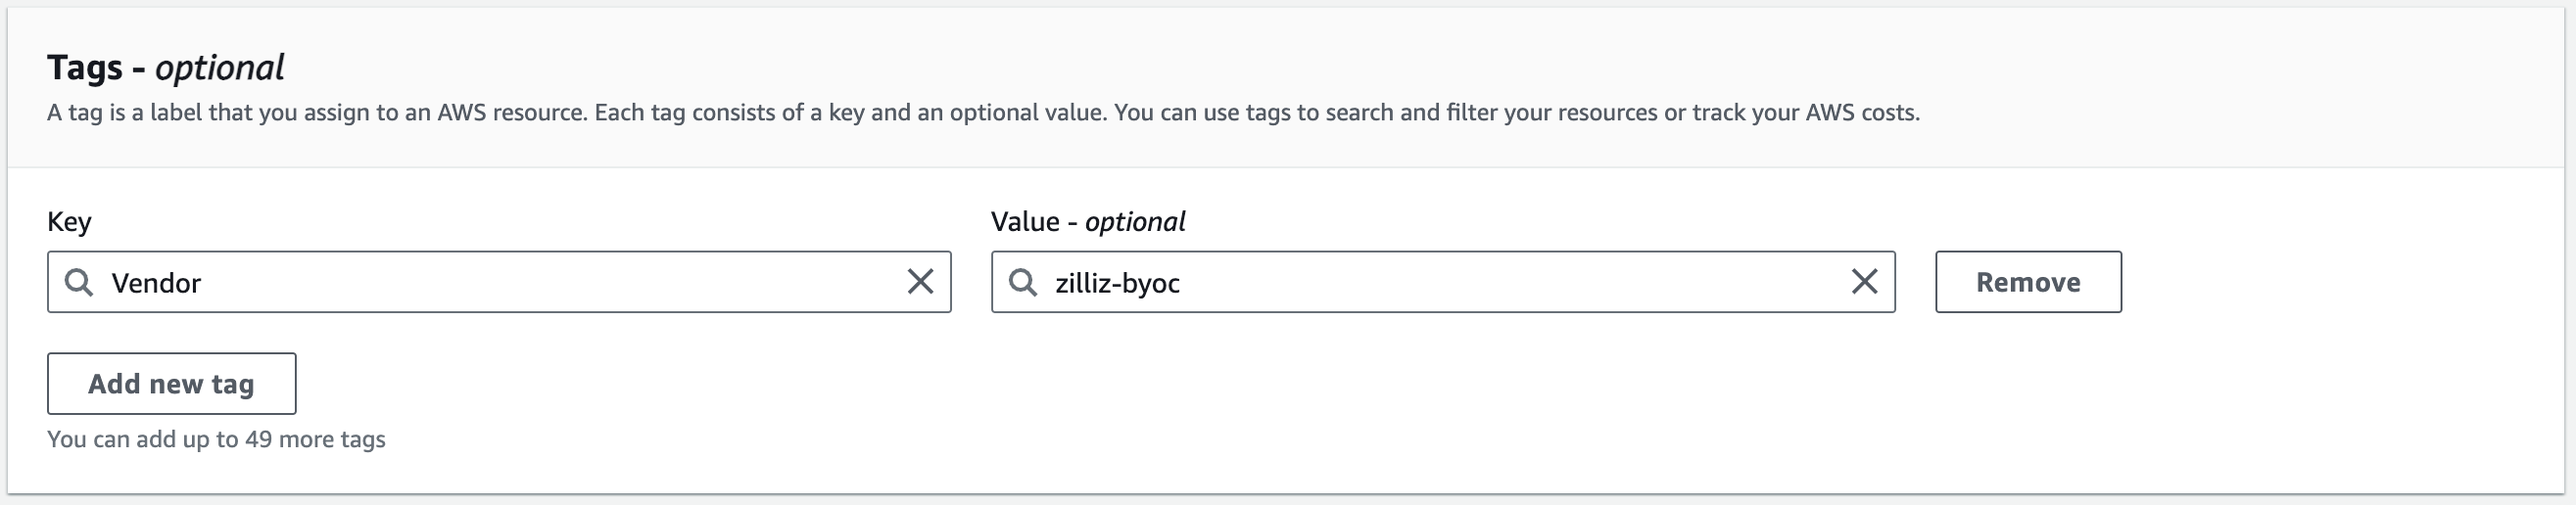Click the "Value - optional" field label
2576x505 pixels.
(1087, 222)
